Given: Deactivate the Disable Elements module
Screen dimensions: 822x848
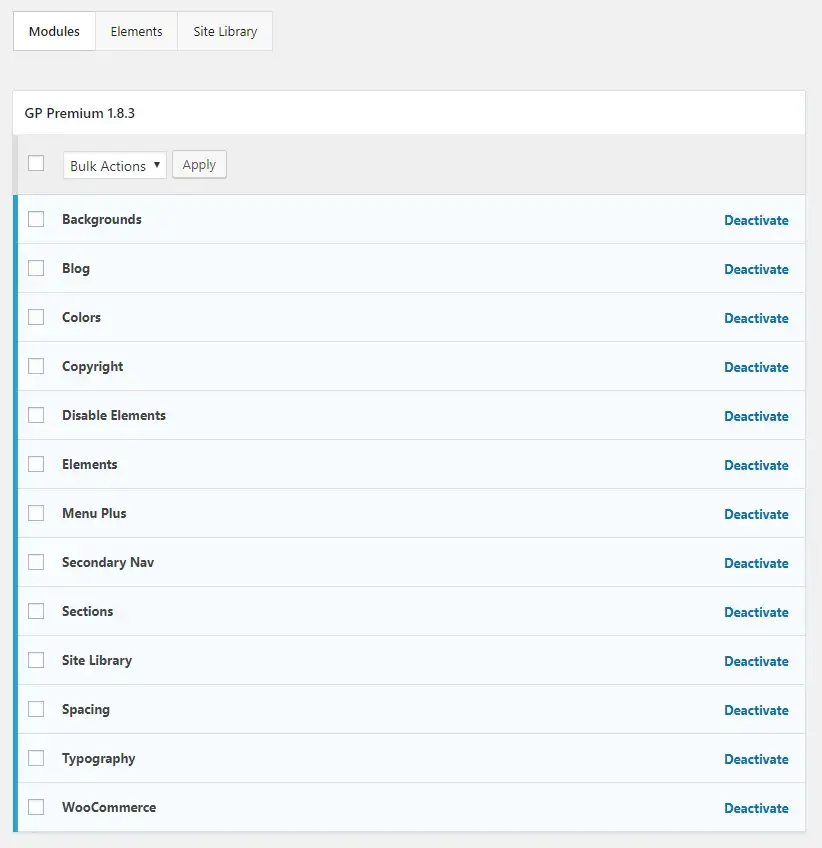Looking at the screenshot, I should click(756, 416).
